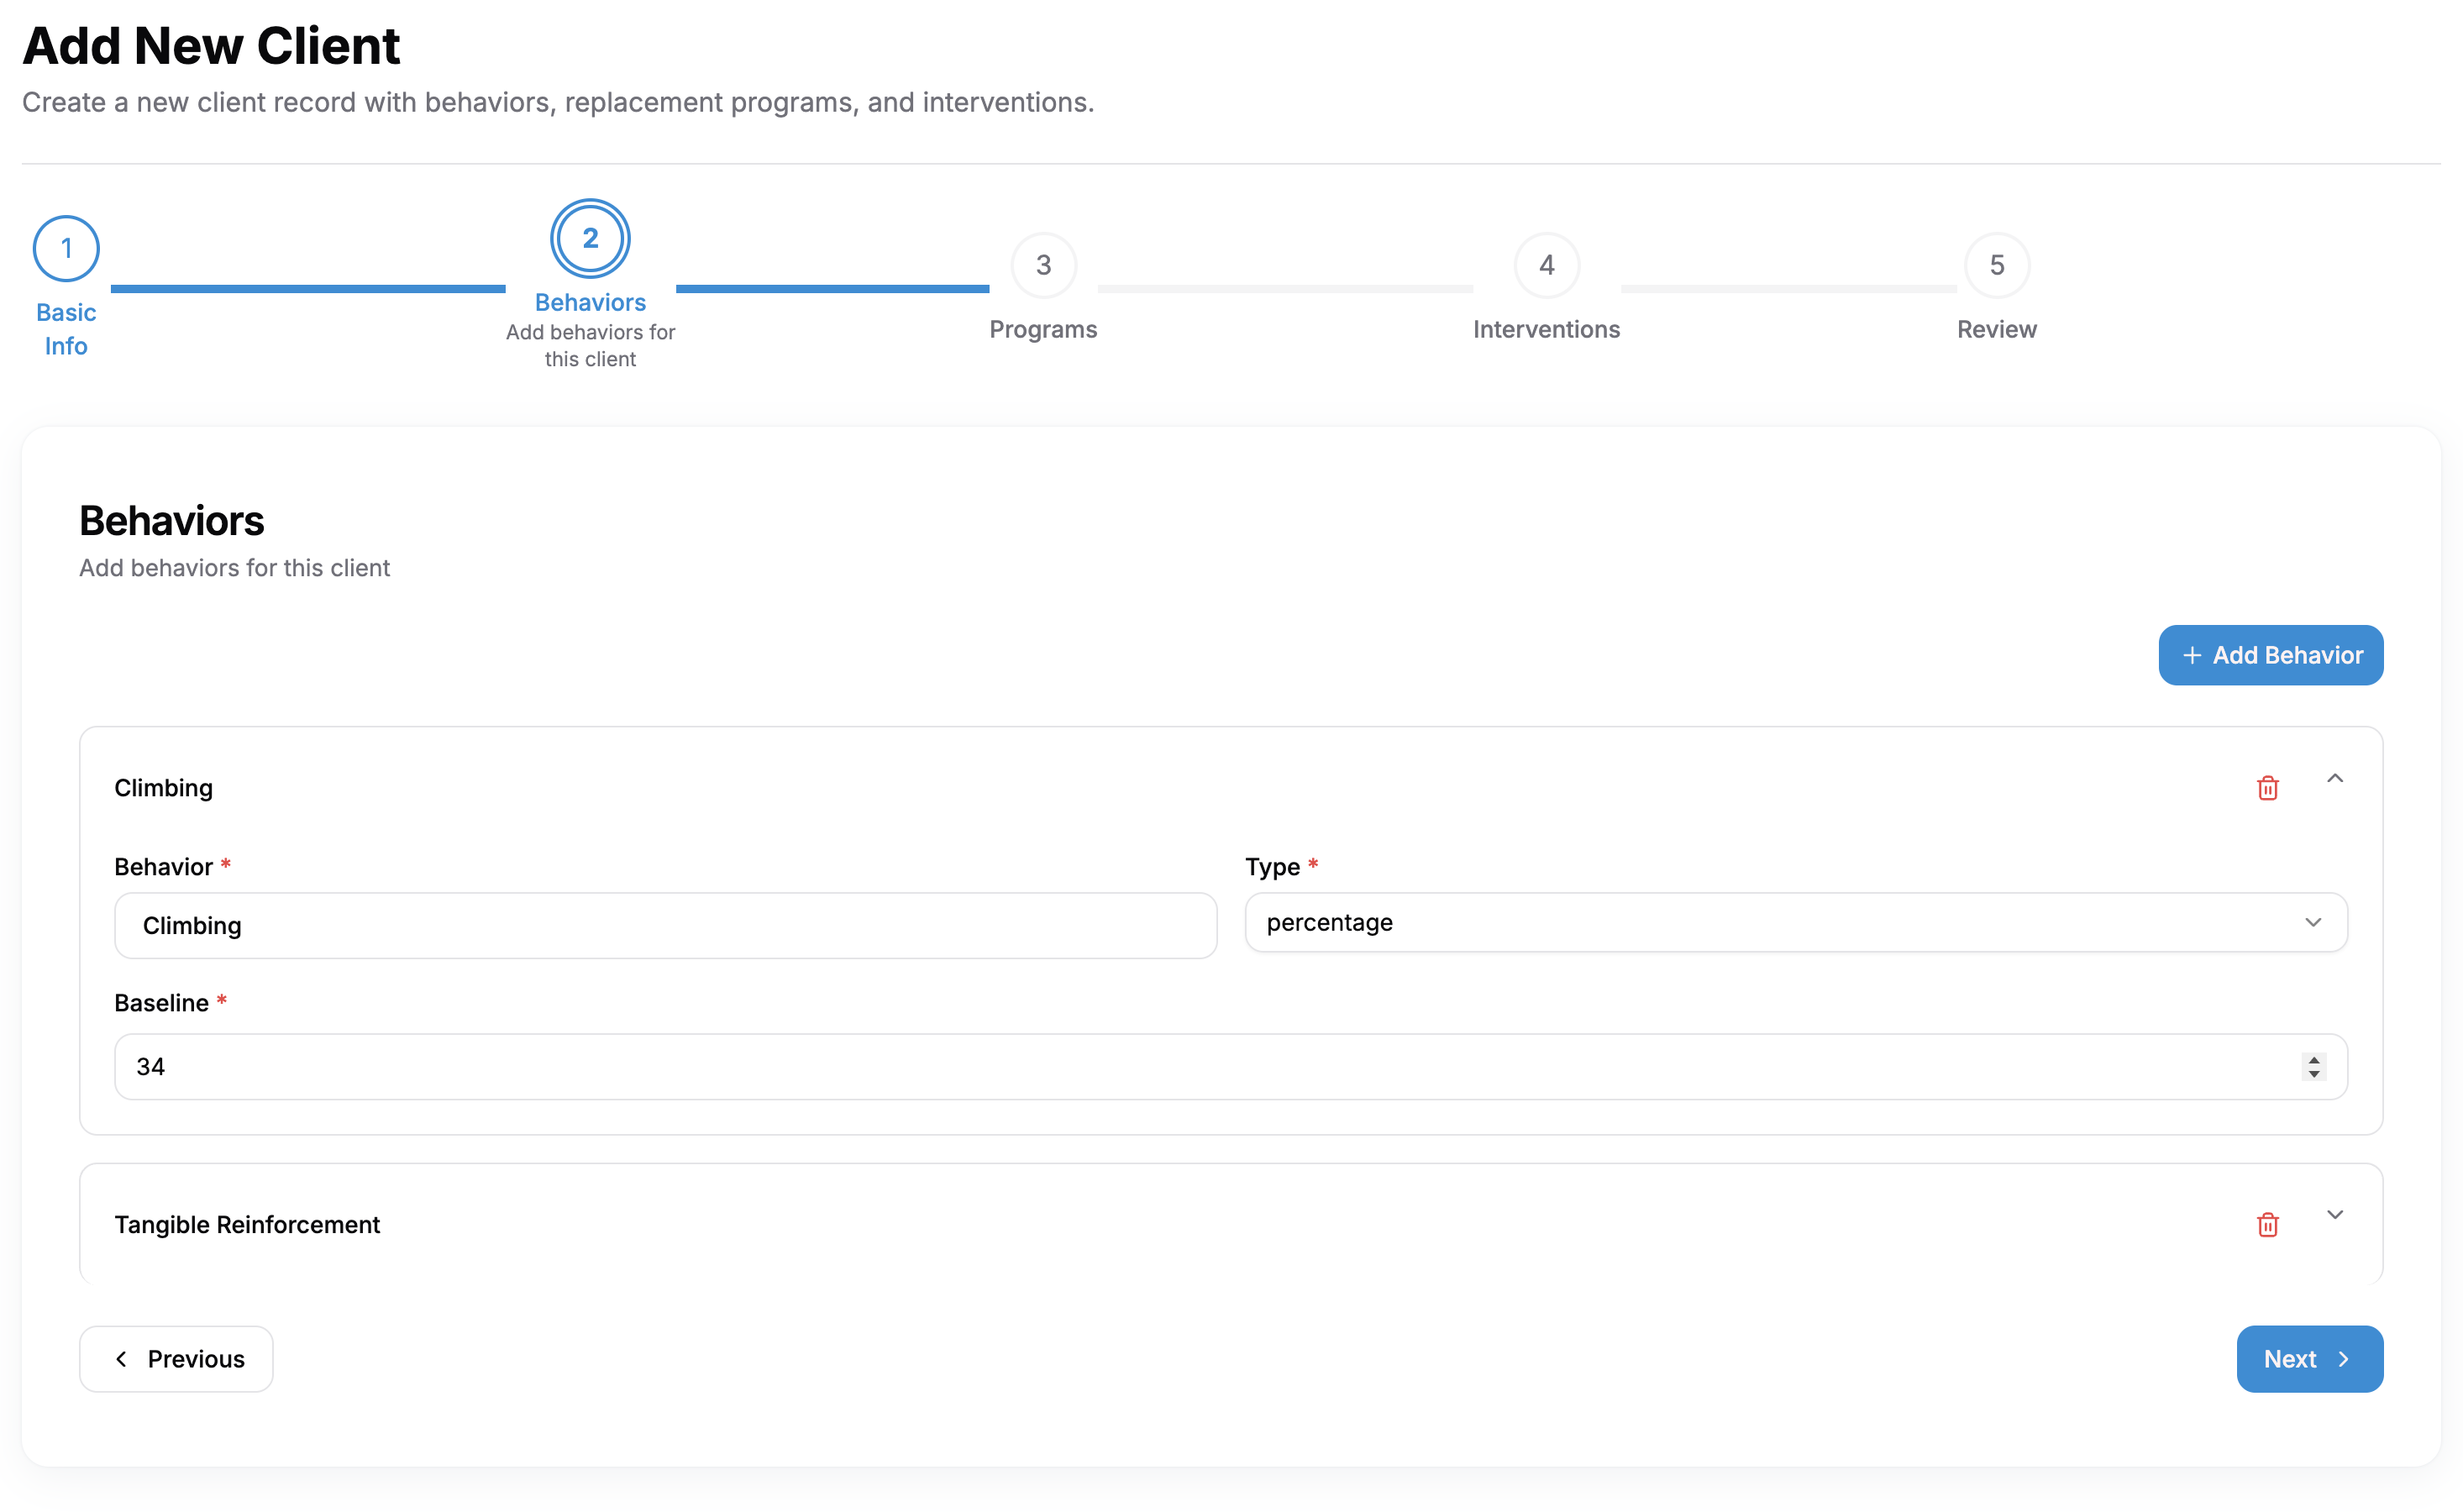The image size is (2463, 1512).
Task: Increase Baseline value with up spinner arrow
Action: pos(2313,1060)
